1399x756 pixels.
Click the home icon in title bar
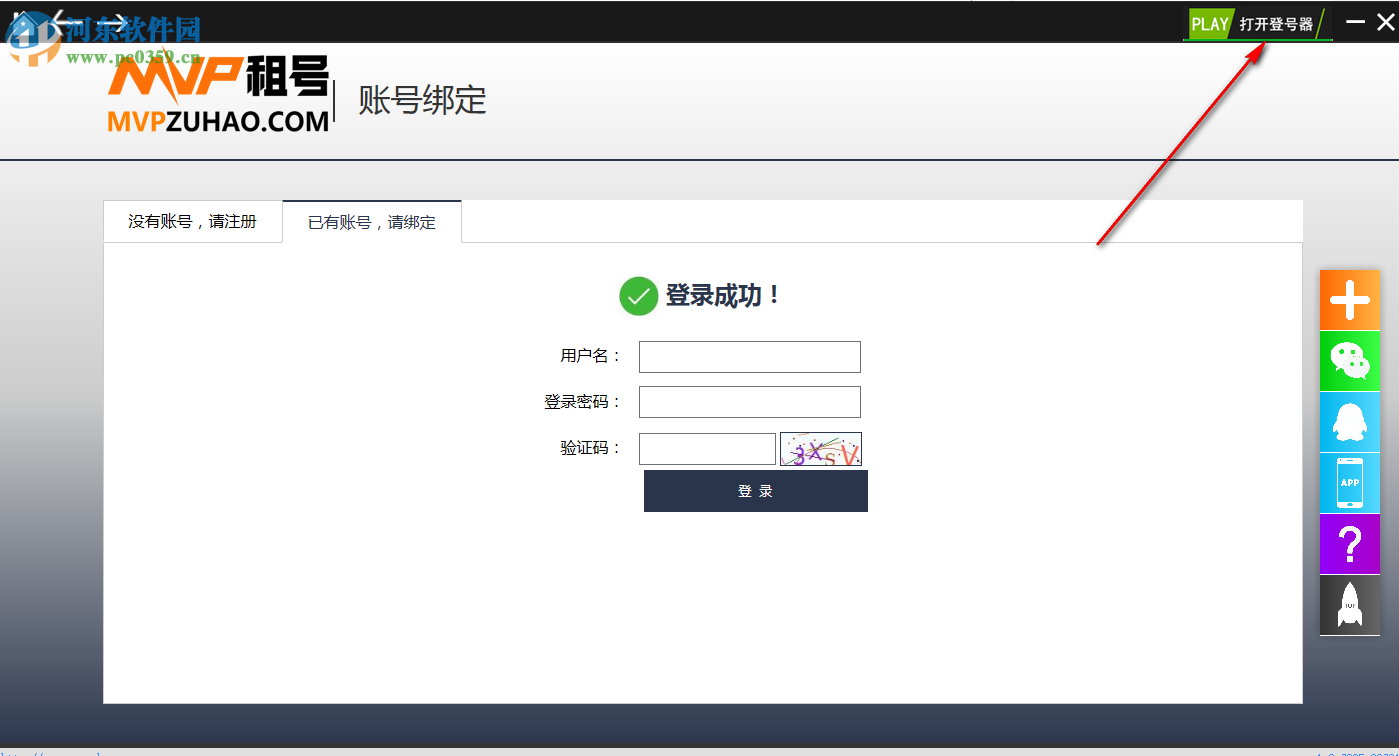[22, 20]
